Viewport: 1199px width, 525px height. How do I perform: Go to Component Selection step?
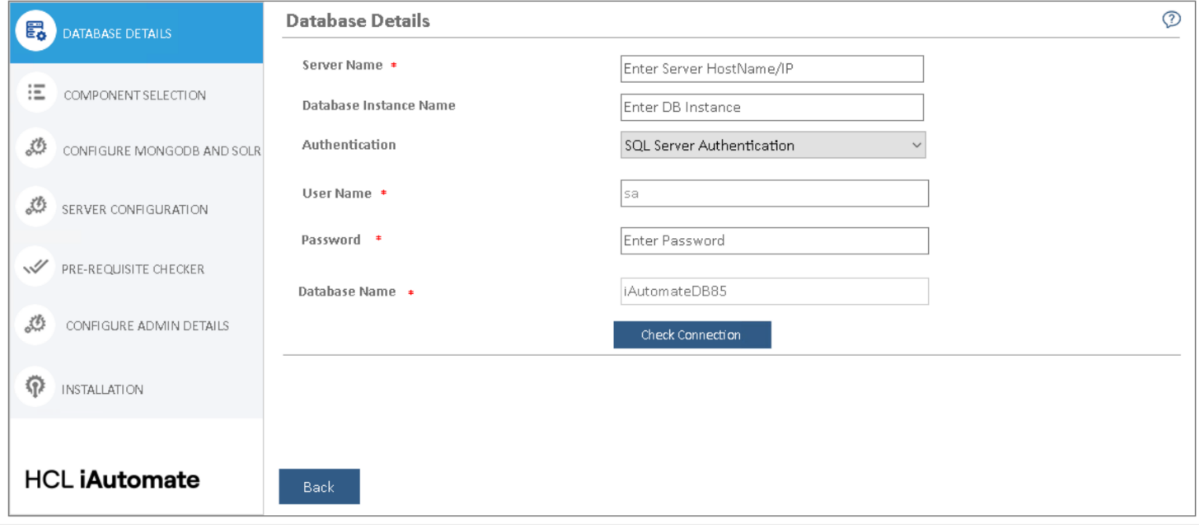tap(134, 95)
